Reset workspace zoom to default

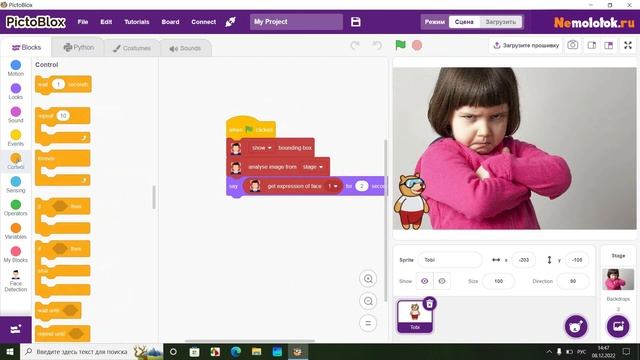pos(368,323)
